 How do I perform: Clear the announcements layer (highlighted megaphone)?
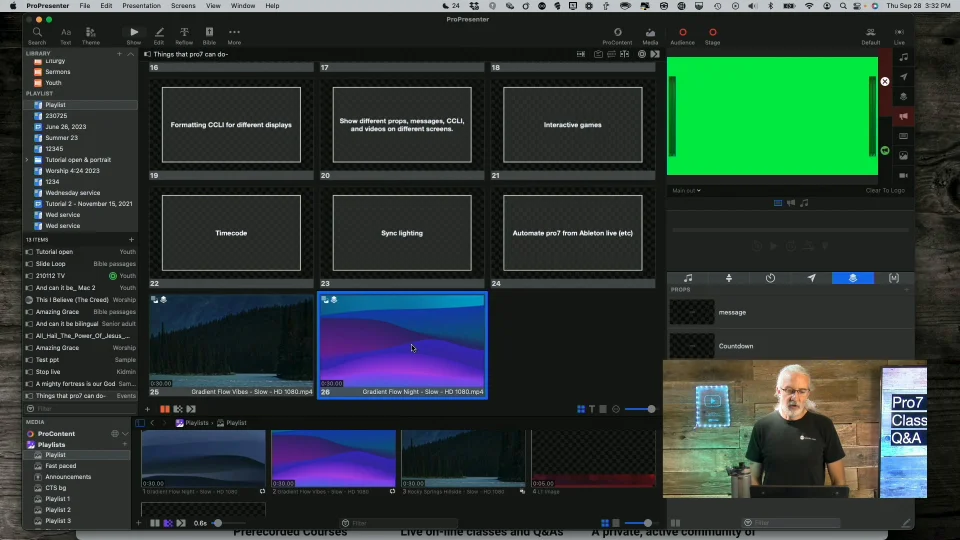[x=904, y=116]
